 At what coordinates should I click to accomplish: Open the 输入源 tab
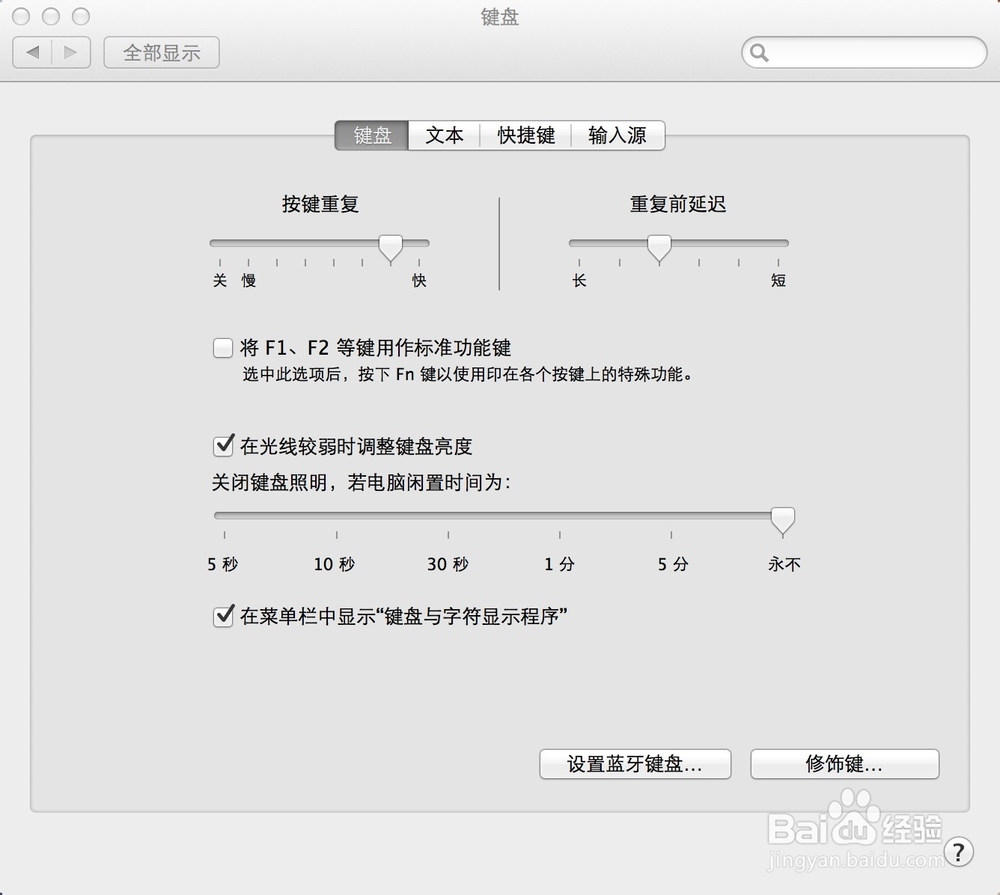pyautogui.click(x=618, y=135)
